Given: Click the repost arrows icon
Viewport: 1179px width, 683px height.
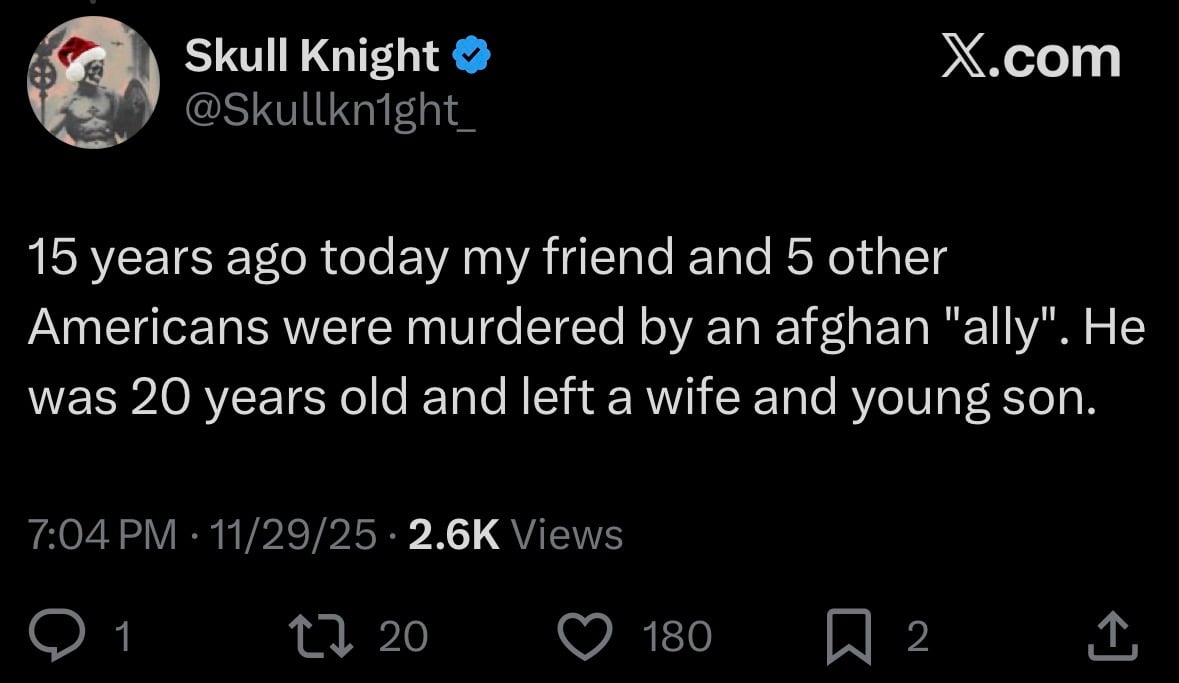Looking at the screenshot, I should (319, 637).
